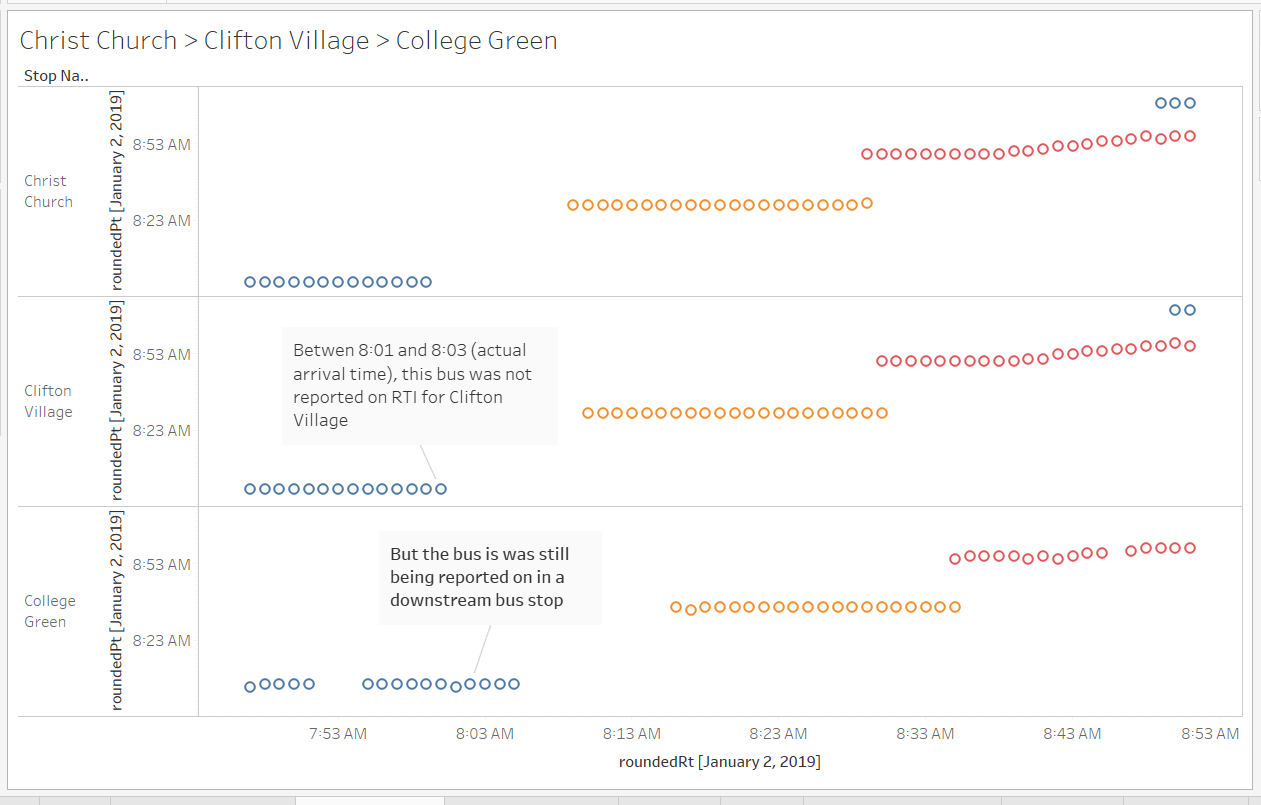Select the Christ Church row header
The image size is (1261, 805).
click(x=48, y=191)
